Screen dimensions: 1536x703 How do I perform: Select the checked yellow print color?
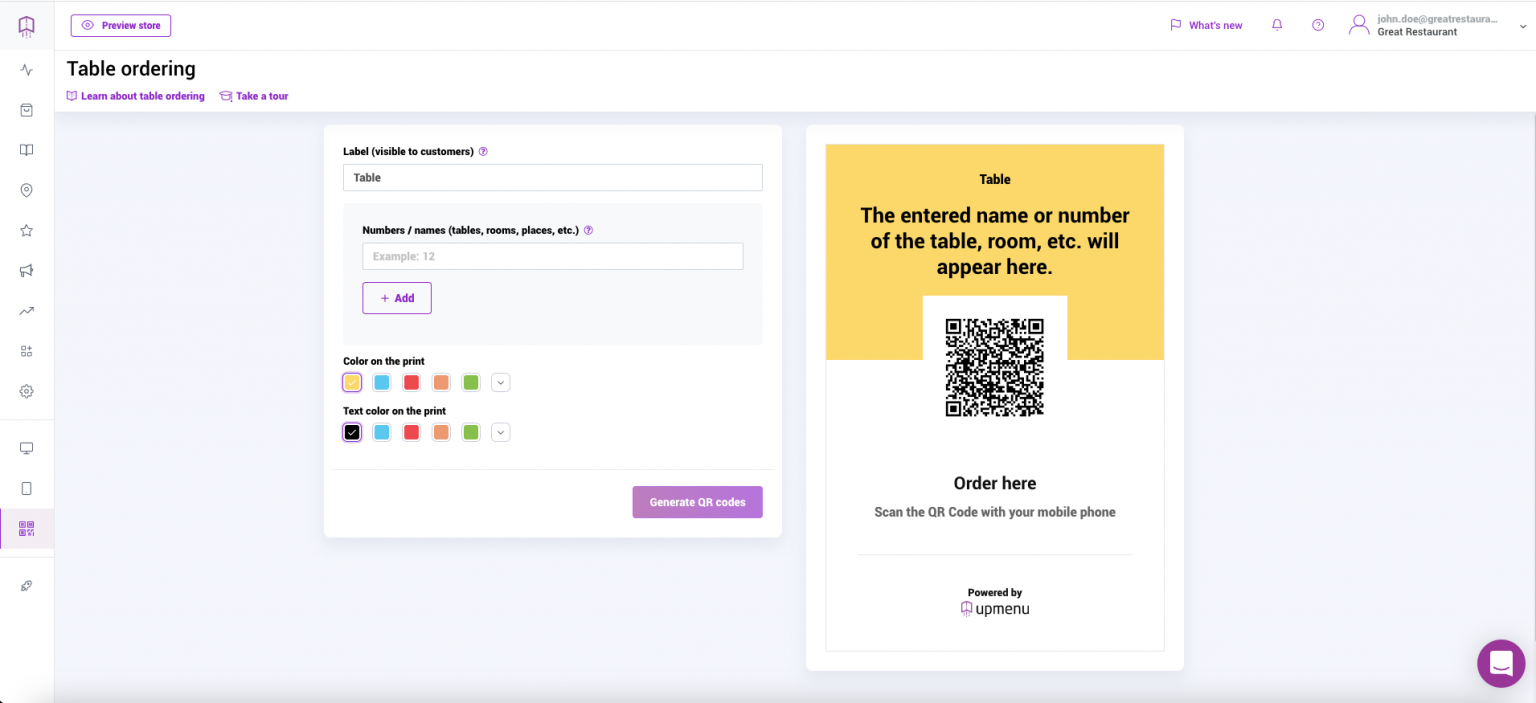[352, 382]
